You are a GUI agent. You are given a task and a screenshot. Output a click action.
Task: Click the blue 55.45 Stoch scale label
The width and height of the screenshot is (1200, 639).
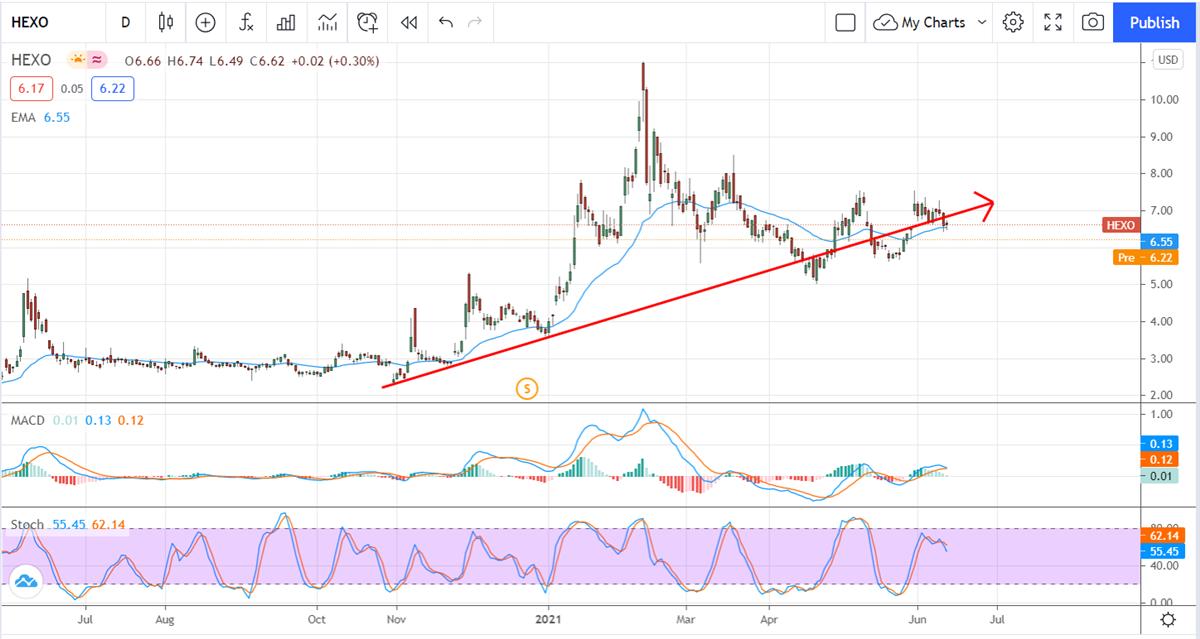click(1160, 552)
